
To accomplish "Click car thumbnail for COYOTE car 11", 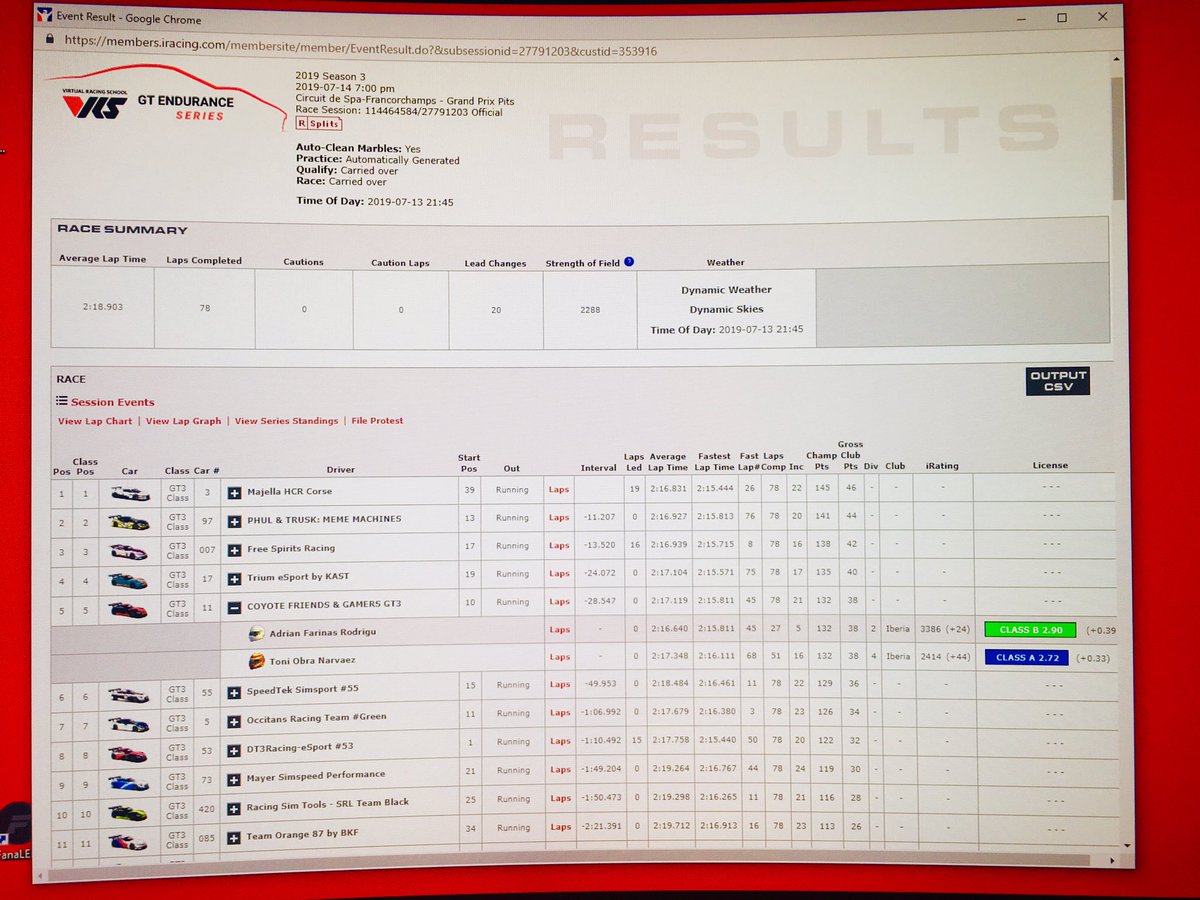I will pos(129,609).
